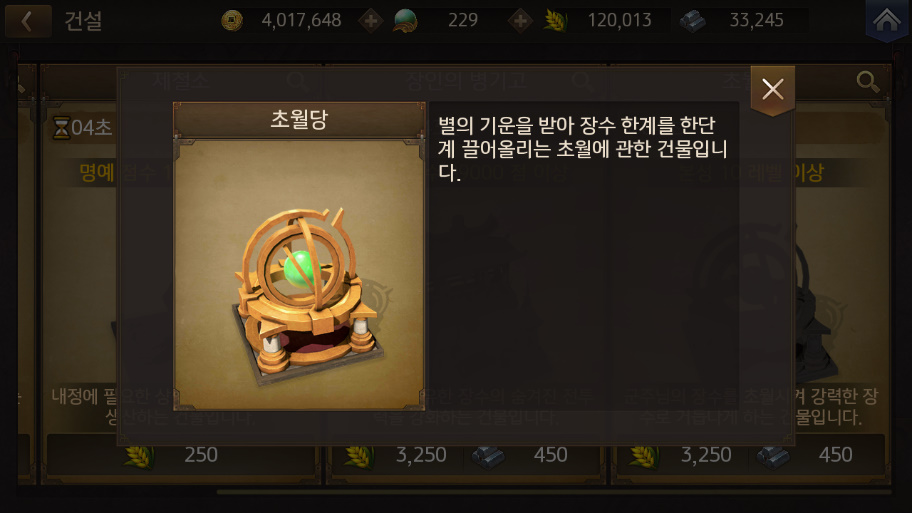The width and height of the screenshot is (912, 513).
Task: Open the magnifier on the 제철소 card
Action: [x=297, y=81]
